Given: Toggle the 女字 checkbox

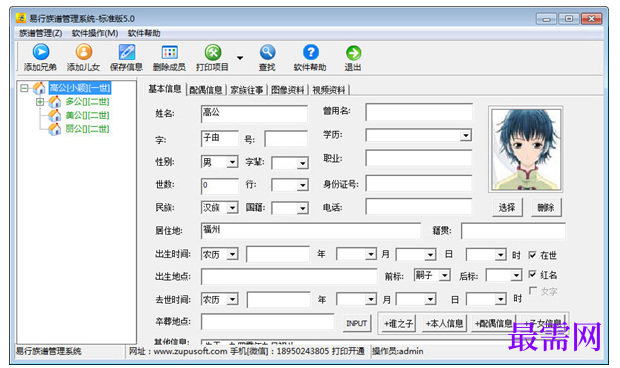Looking at the screenshot, I should 533,291.
